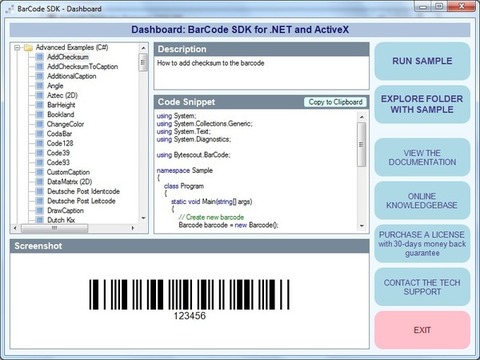Copy code with Copy to Clipboard

coord(335,102)
